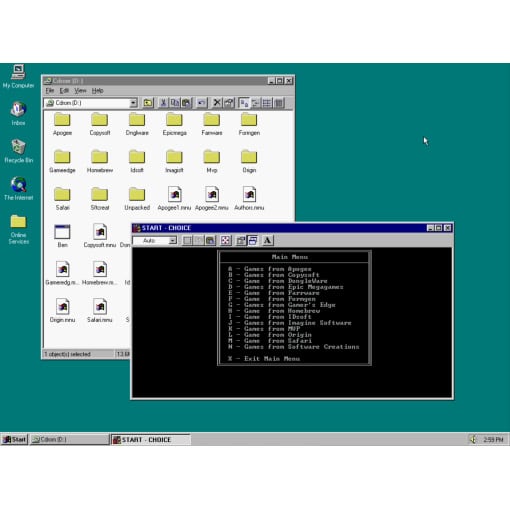Viewport: 510px width, 510px height.
Task: Toggle the Background button in START - CHOICE toolbar
Action: (x=252, y=240)
